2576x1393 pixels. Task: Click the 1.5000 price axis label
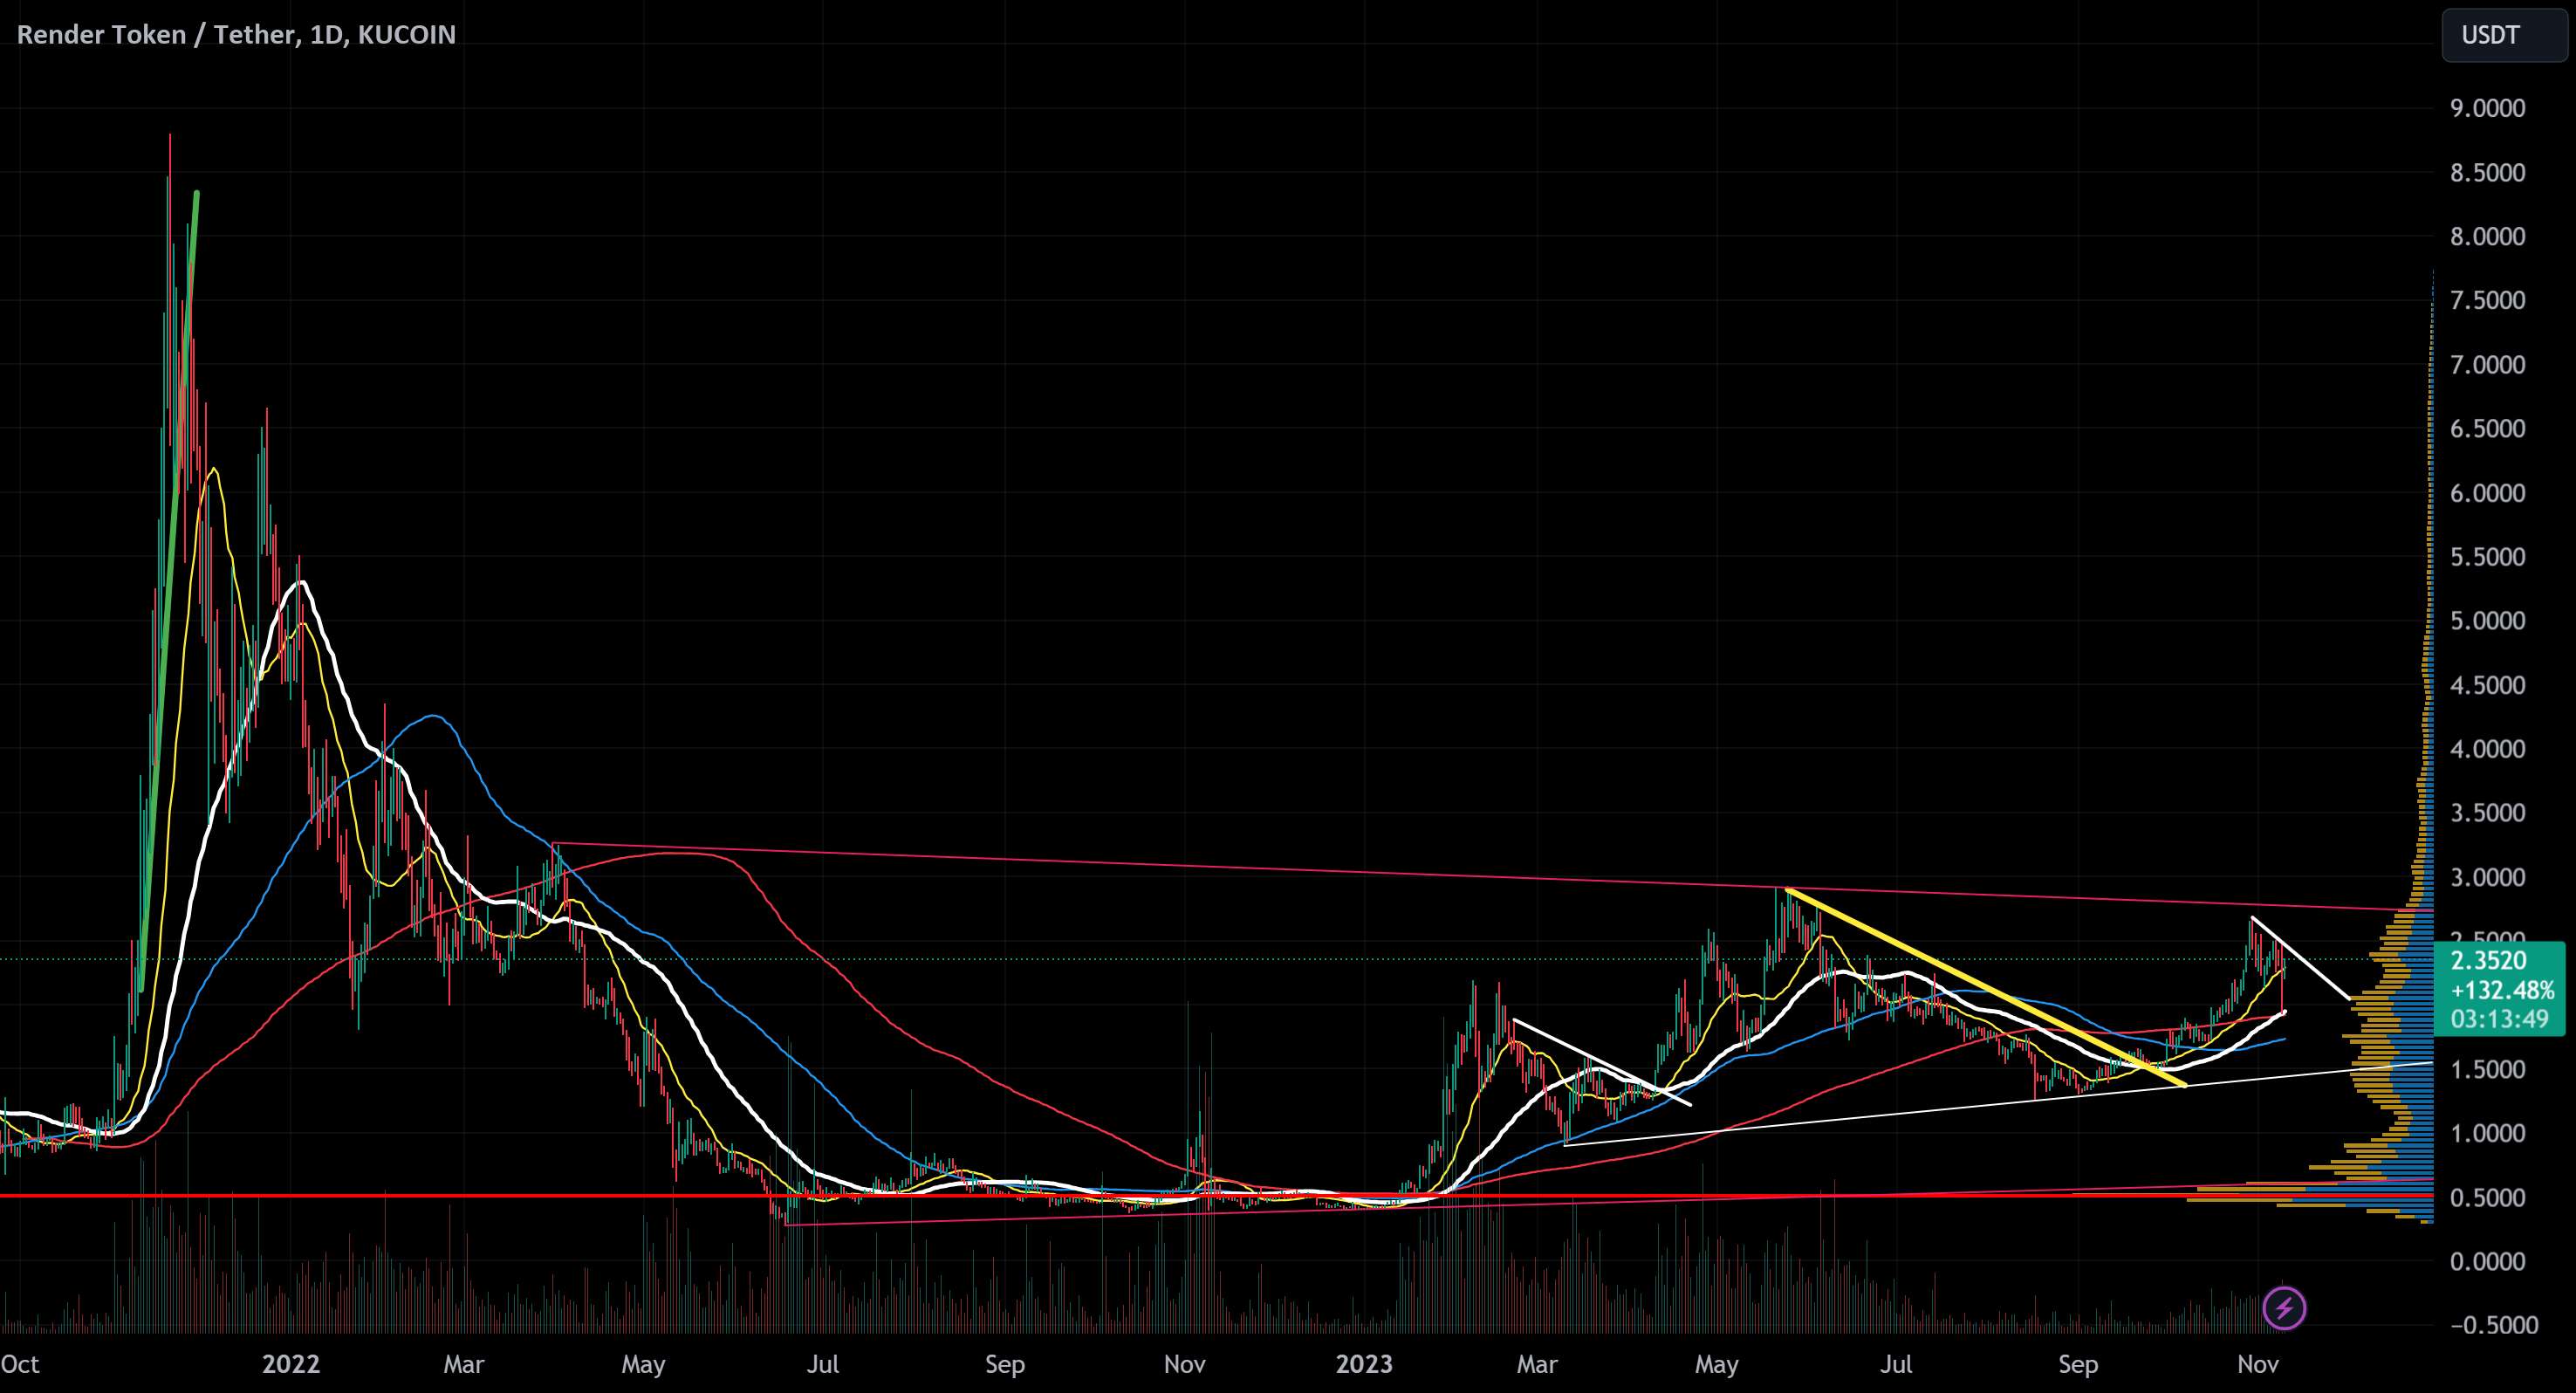click(x=2487, y=1069)
